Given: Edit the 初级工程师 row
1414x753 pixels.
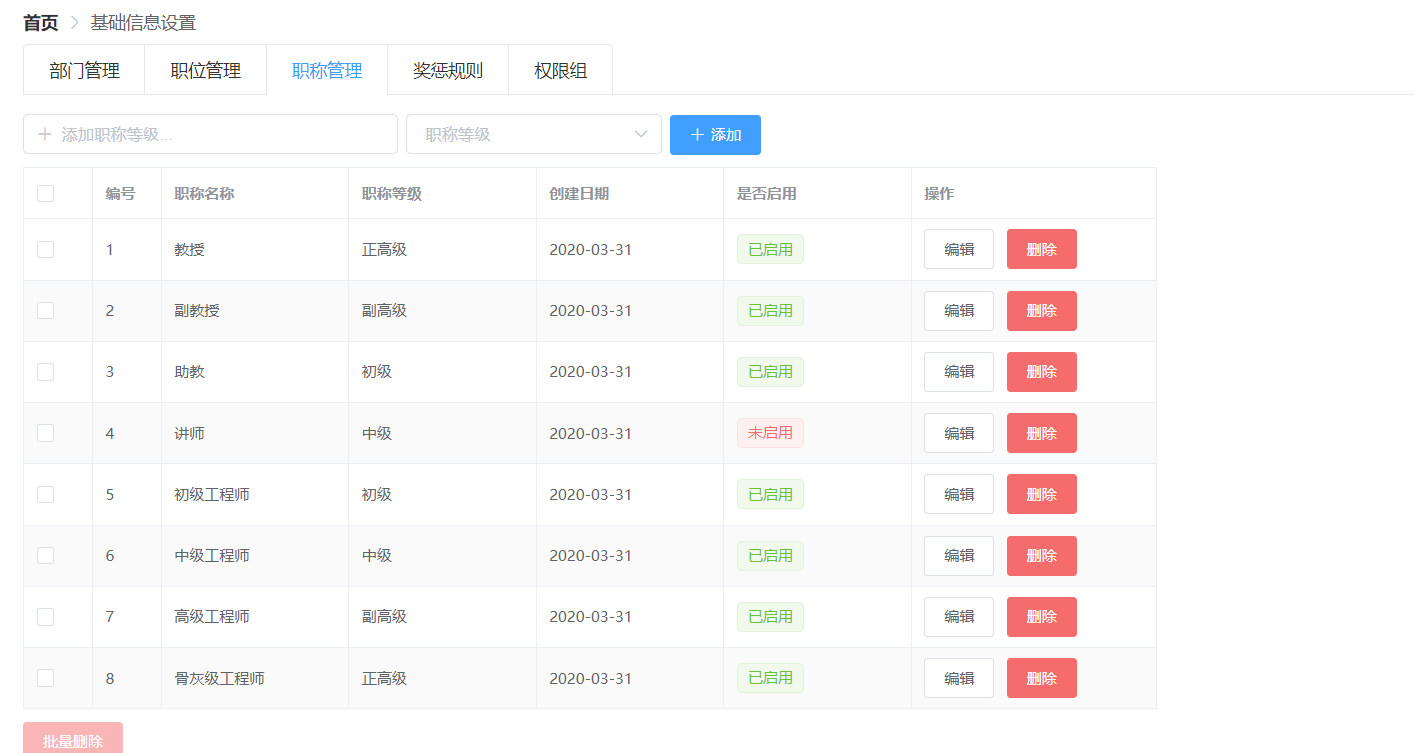Looking at the screenshot, I should click(959, 494).
